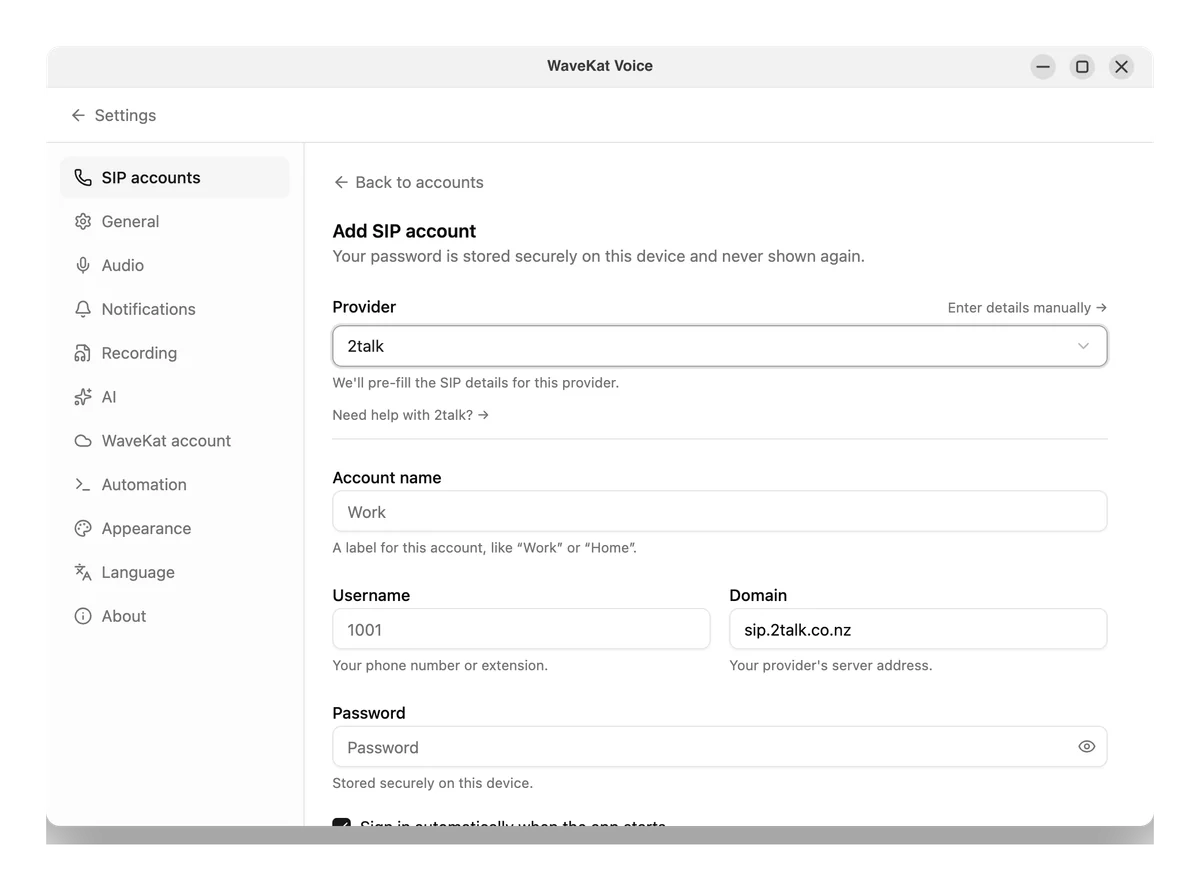
Task: Maximize the WaveKat Voice window
Action: click(1082, 67)
